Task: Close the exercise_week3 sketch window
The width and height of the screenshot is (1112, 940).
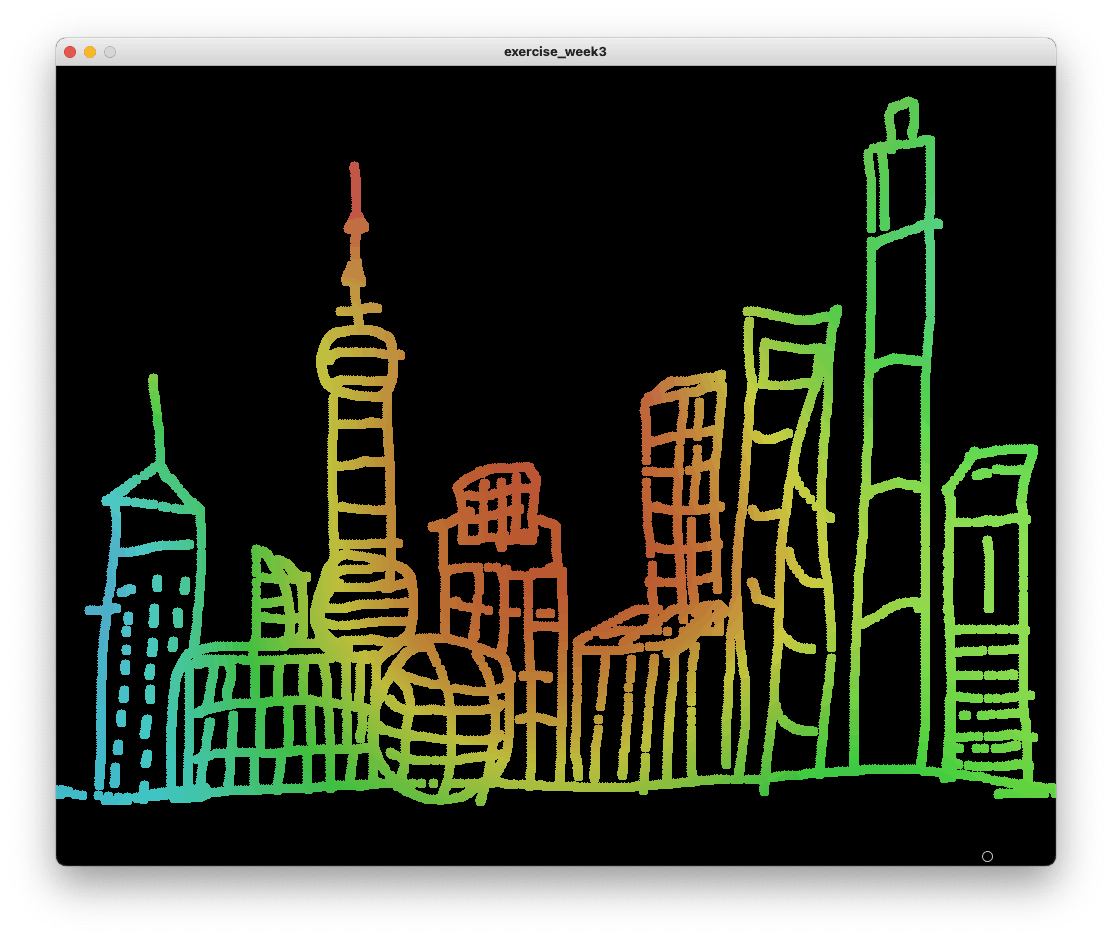Action: coord(68,51)
